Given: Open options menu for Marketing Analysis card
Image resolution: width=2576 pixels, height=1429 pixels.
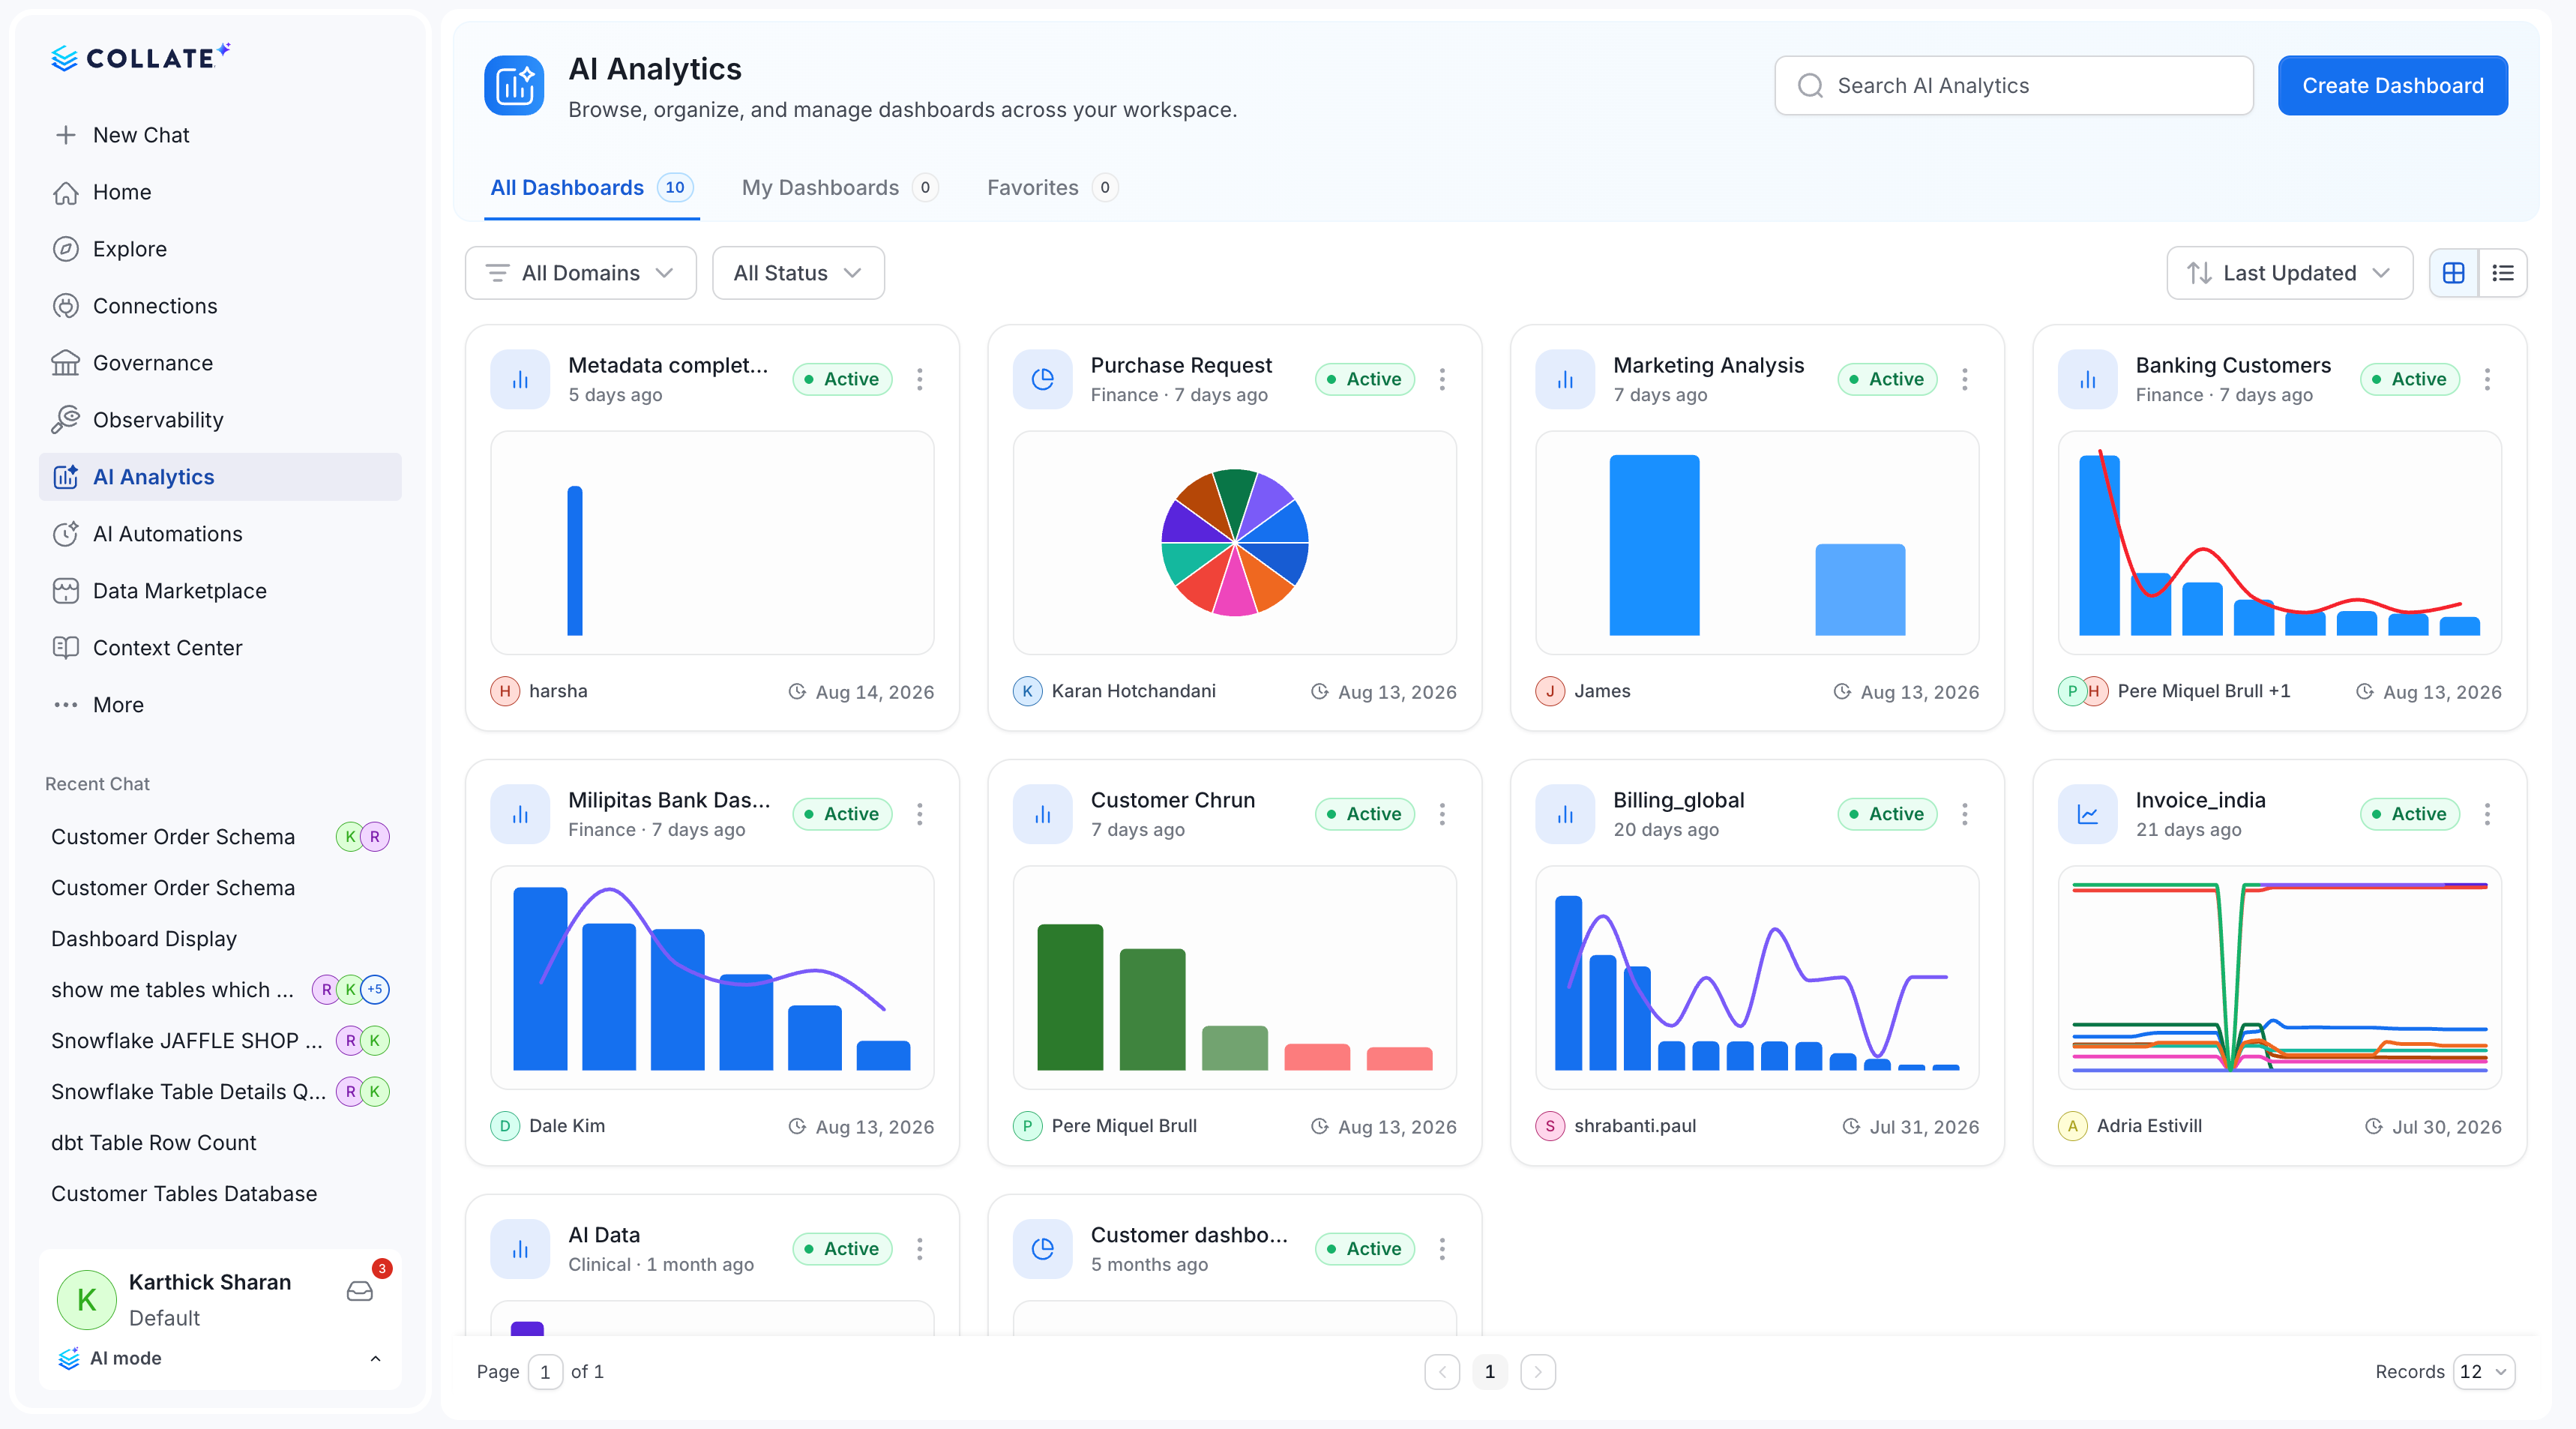Looking at the screenshot, I should [x=1965, y=379].
